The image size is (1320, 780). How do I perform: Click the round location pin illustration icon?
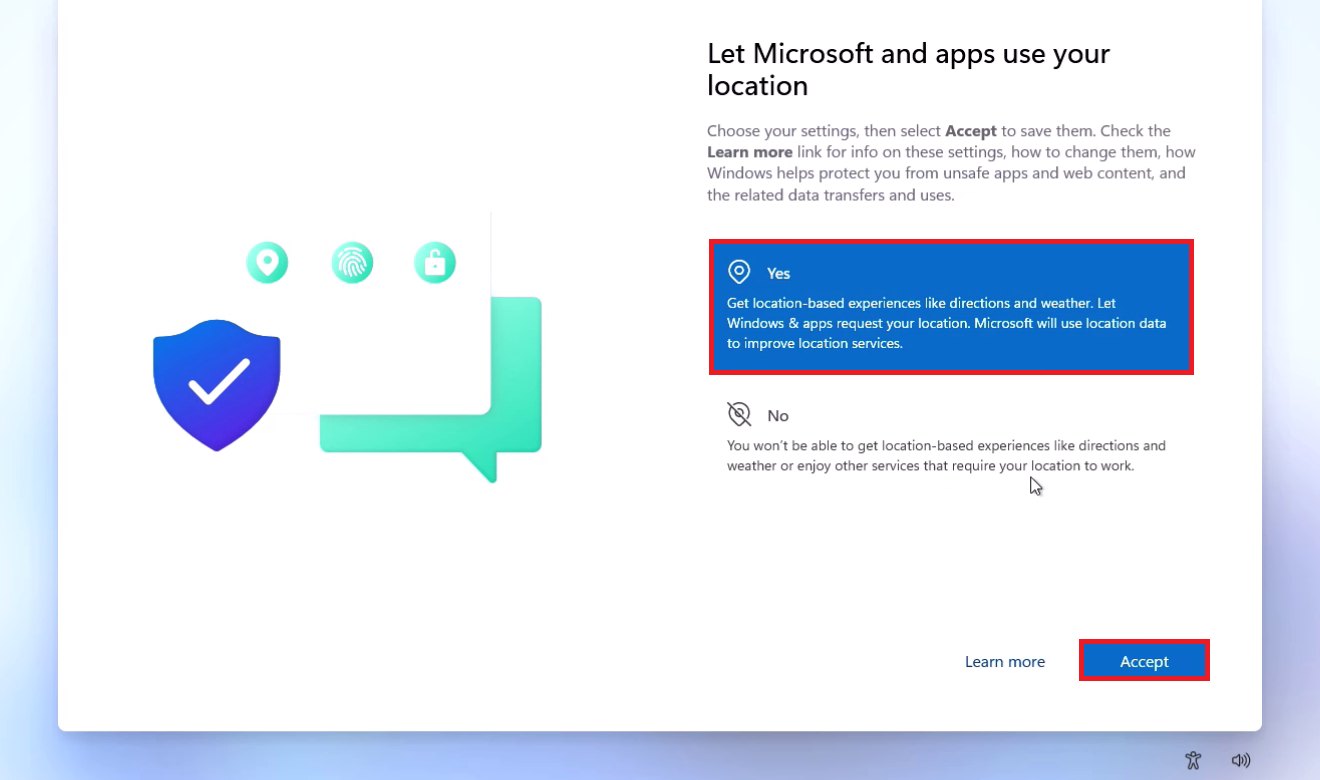pyautogui.click(x=267, y=263)
